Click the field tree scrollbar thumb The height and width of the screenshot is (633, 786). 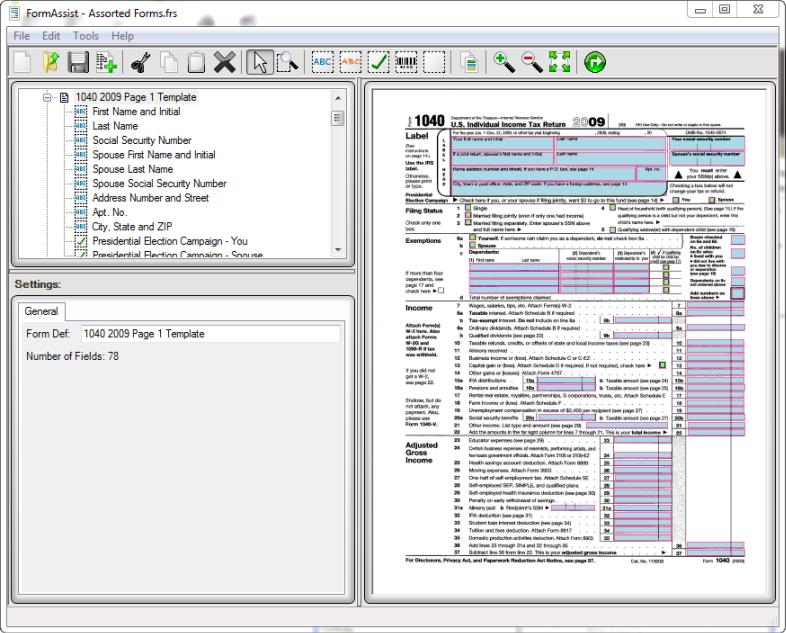tap(338, 118)
